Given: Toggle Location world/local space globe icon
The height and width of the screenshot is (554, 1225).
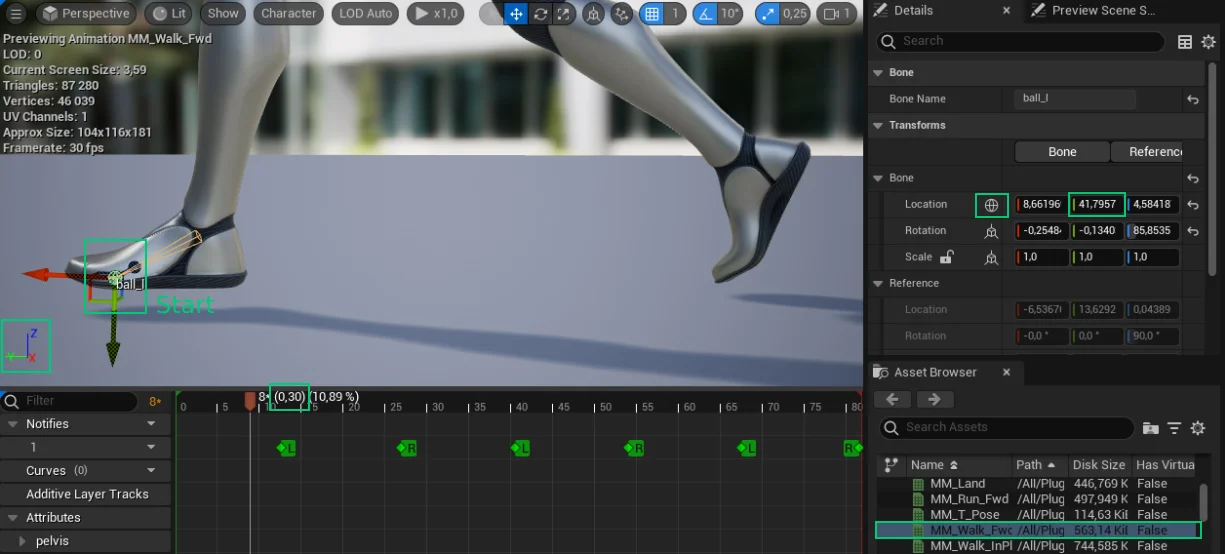Looking at the screenshot, I should pyautogui.click(x=991, y=205).
